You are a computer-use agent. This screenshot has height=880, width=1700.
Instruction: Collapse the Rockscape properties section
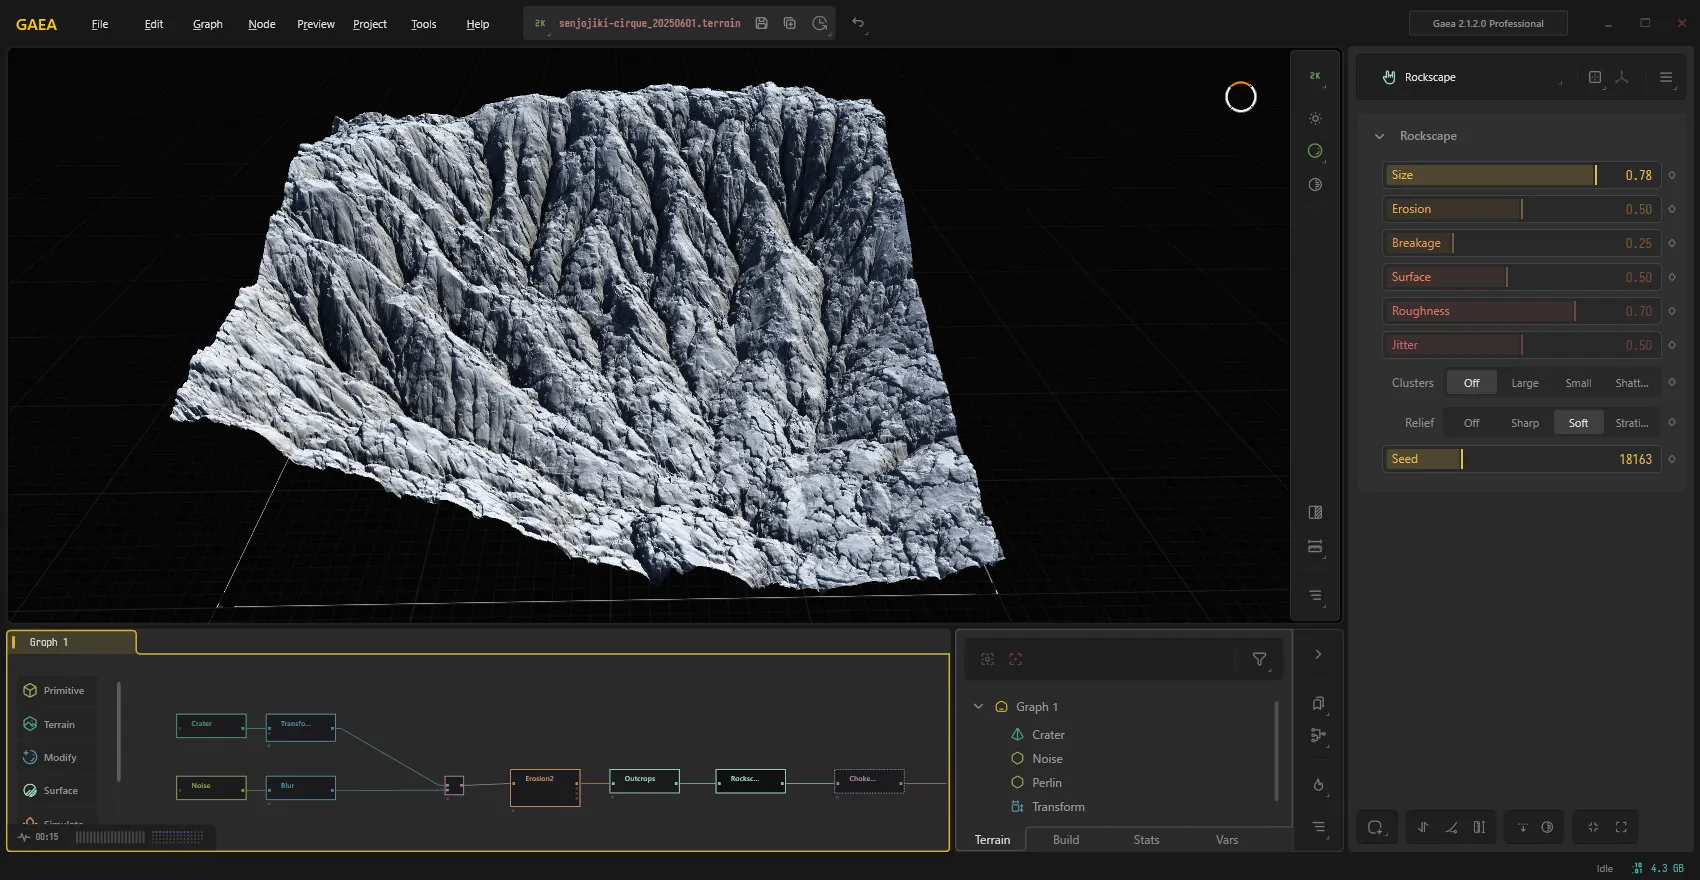coord(1380,136)
